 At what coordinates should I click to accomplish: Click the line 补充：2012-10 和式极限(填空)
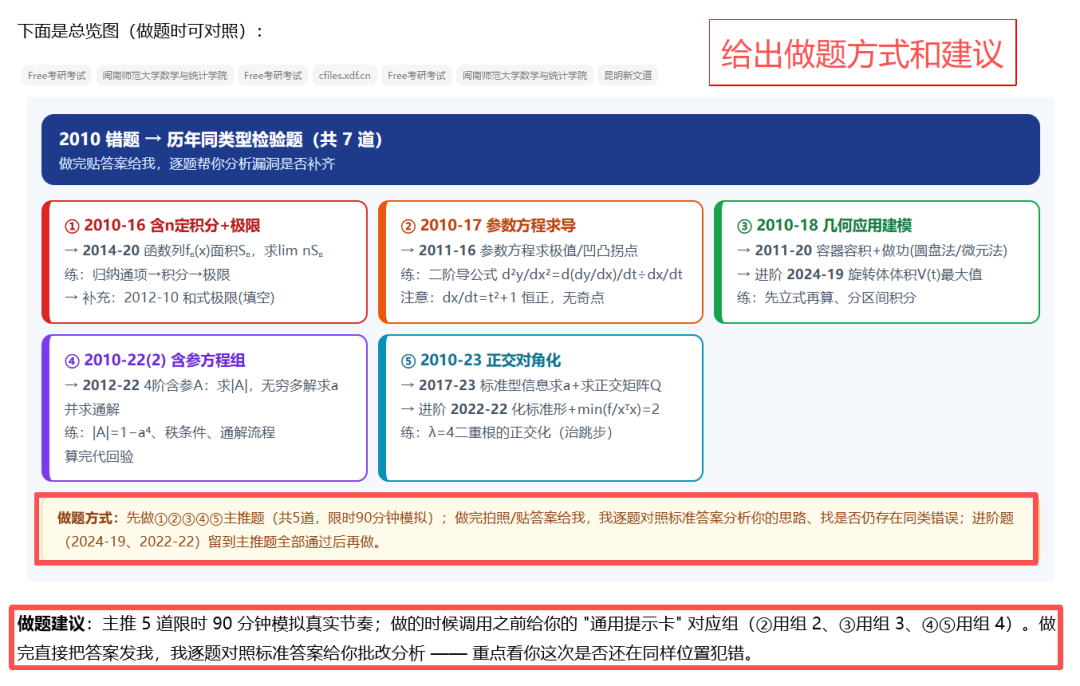coord(169,298)
